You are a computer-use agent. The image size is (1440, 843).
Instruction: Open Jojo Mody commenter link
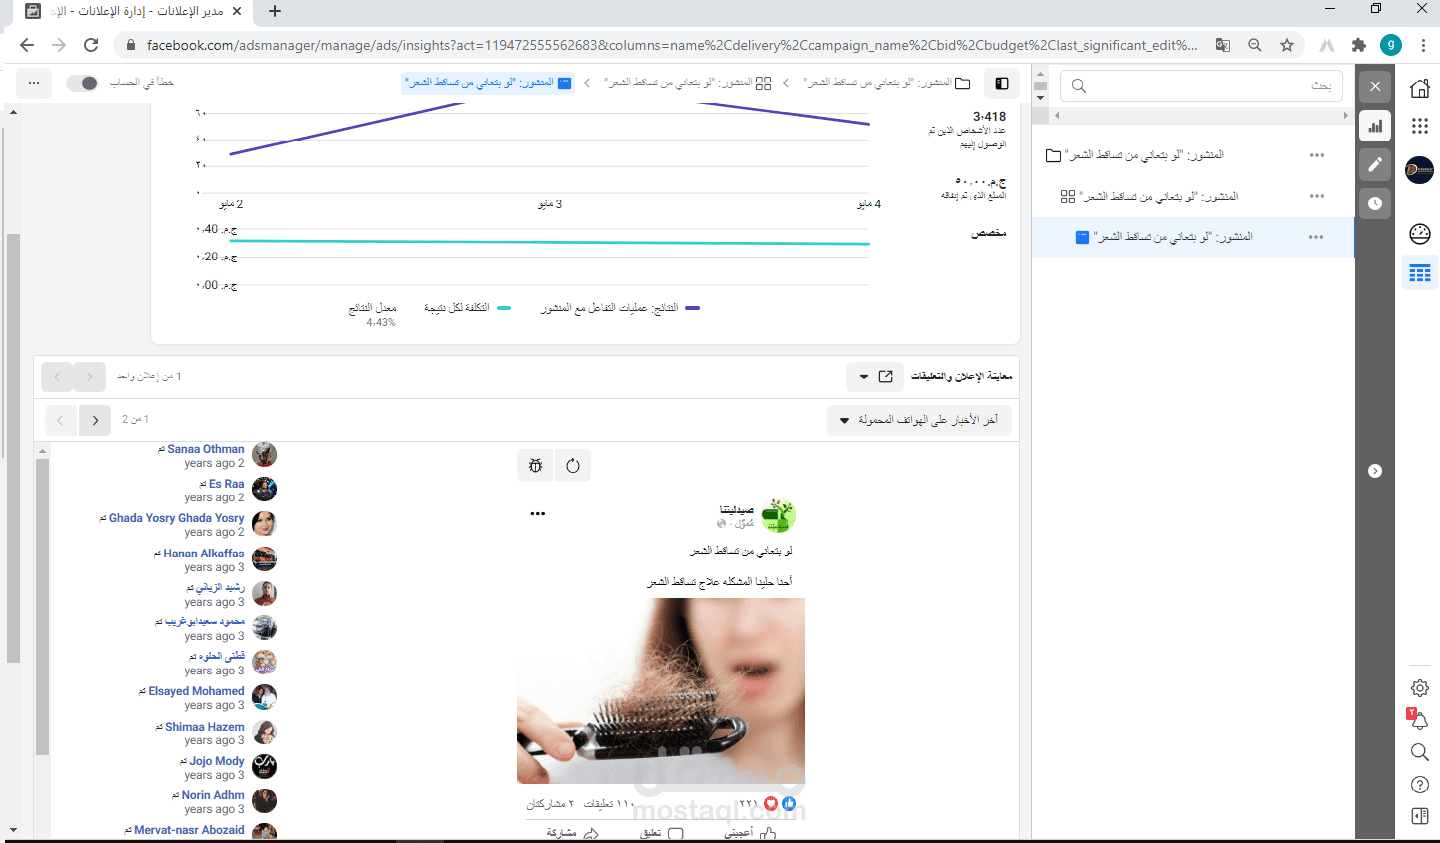(217, 761)
